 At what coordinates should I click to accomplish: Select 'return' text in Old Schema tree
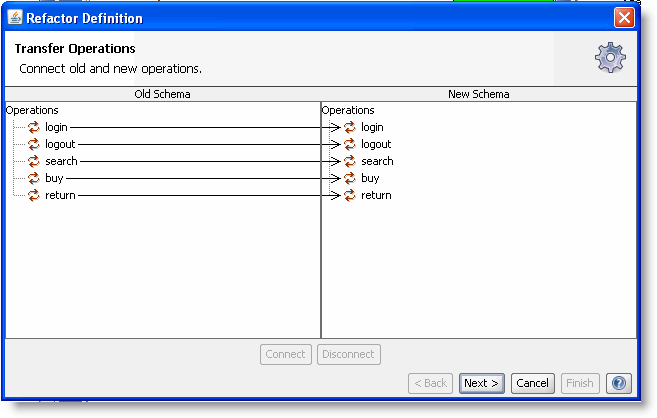pyautogui.click(x=60, y=195)
